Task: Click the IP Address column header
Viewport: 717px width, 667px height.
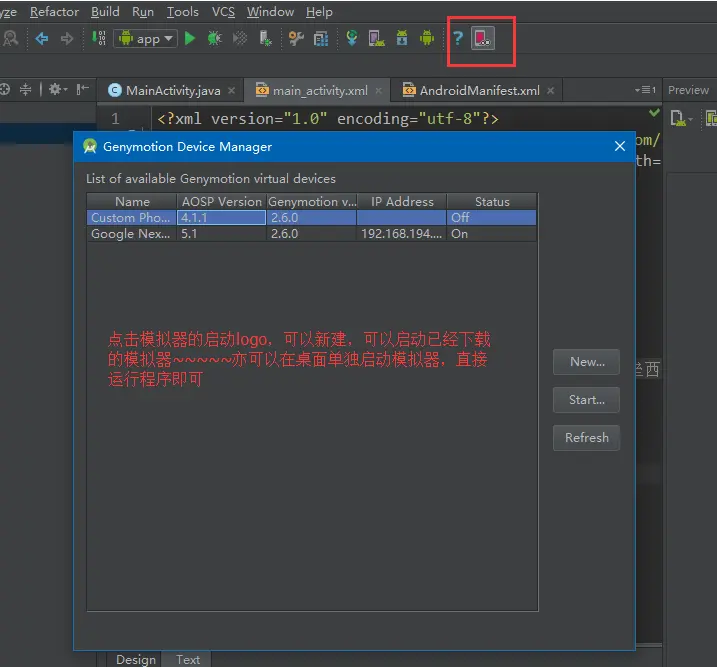Action: coord(401,202)
